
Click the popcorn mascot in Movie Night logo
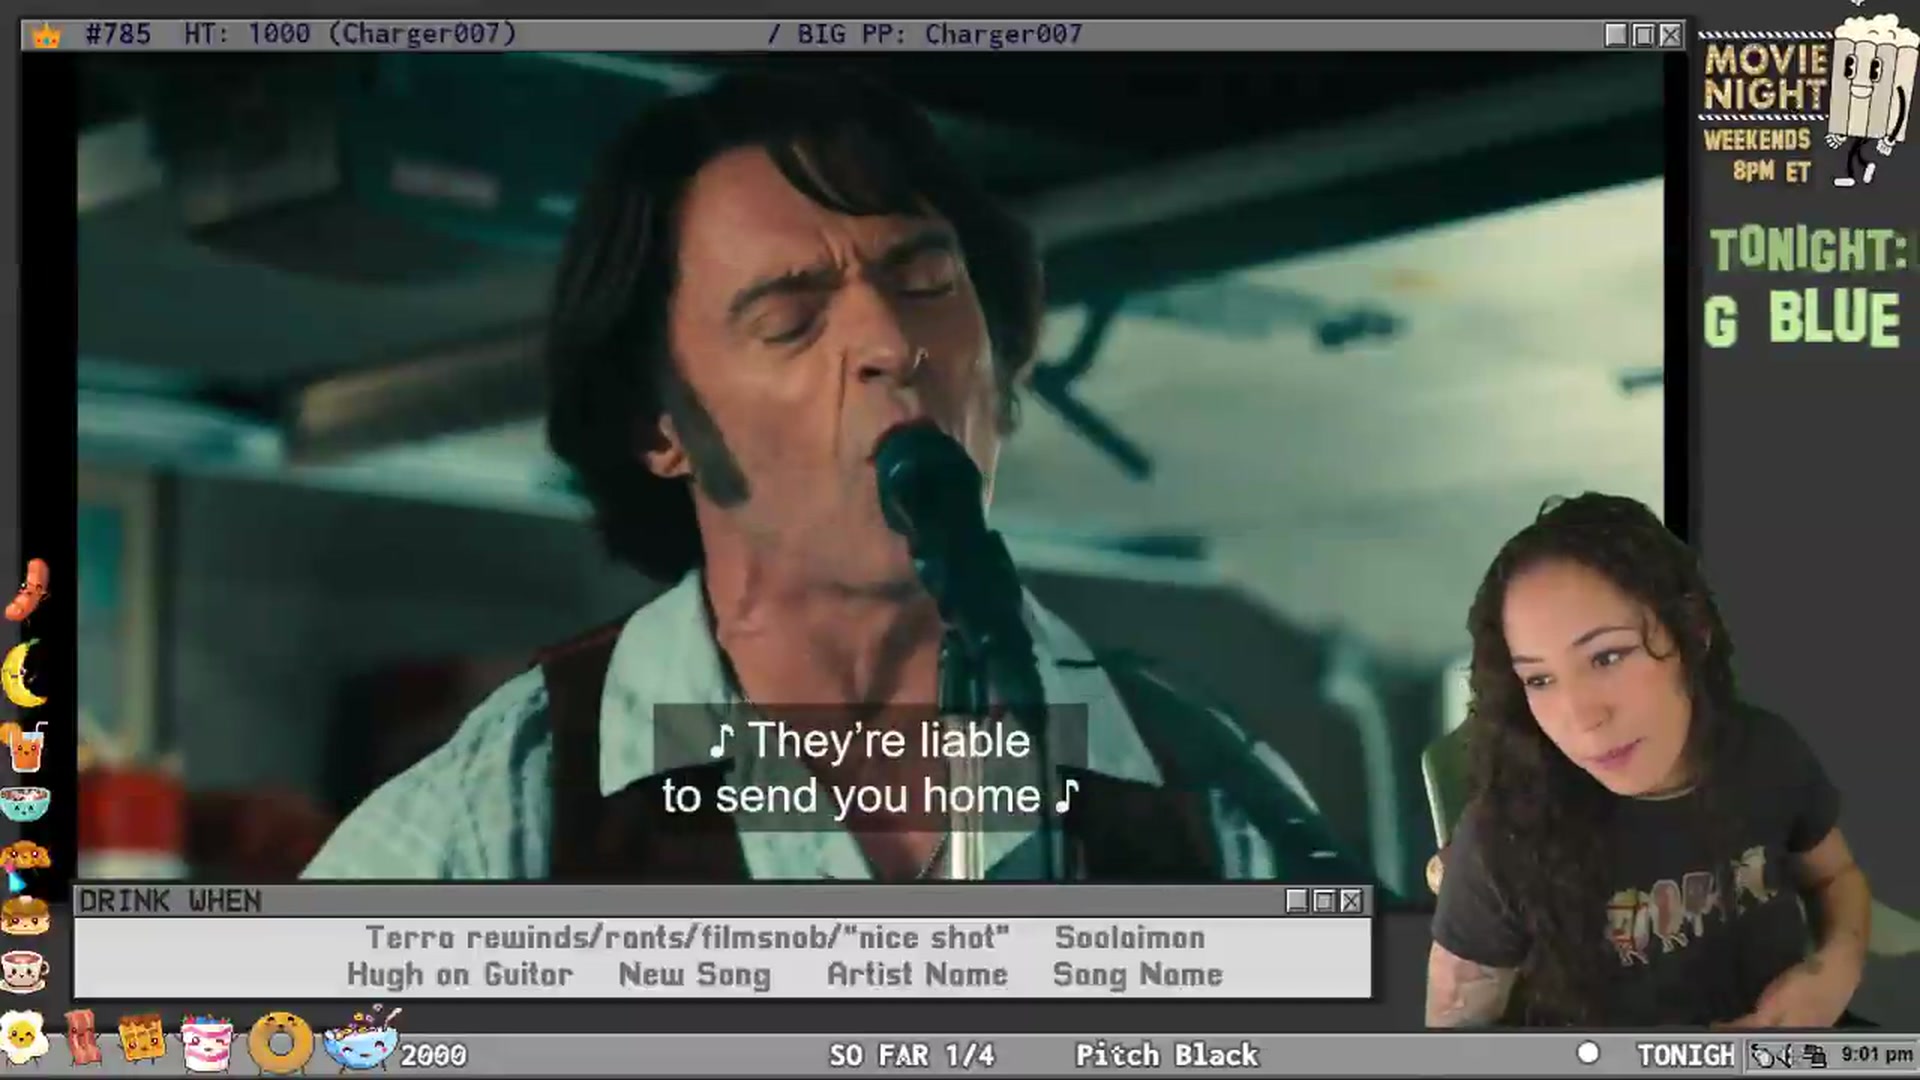(x=1868, y=100)
